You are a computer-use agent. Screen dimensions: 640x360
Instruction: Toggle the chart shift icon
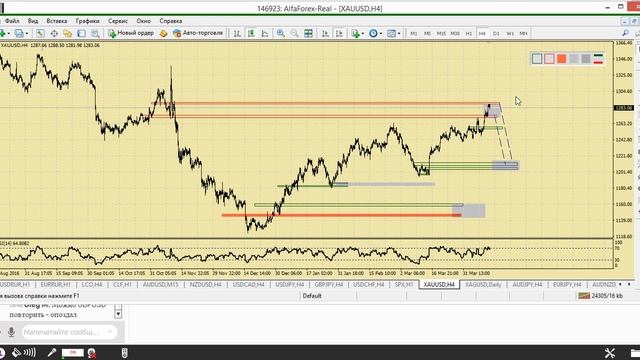[339, 33]
